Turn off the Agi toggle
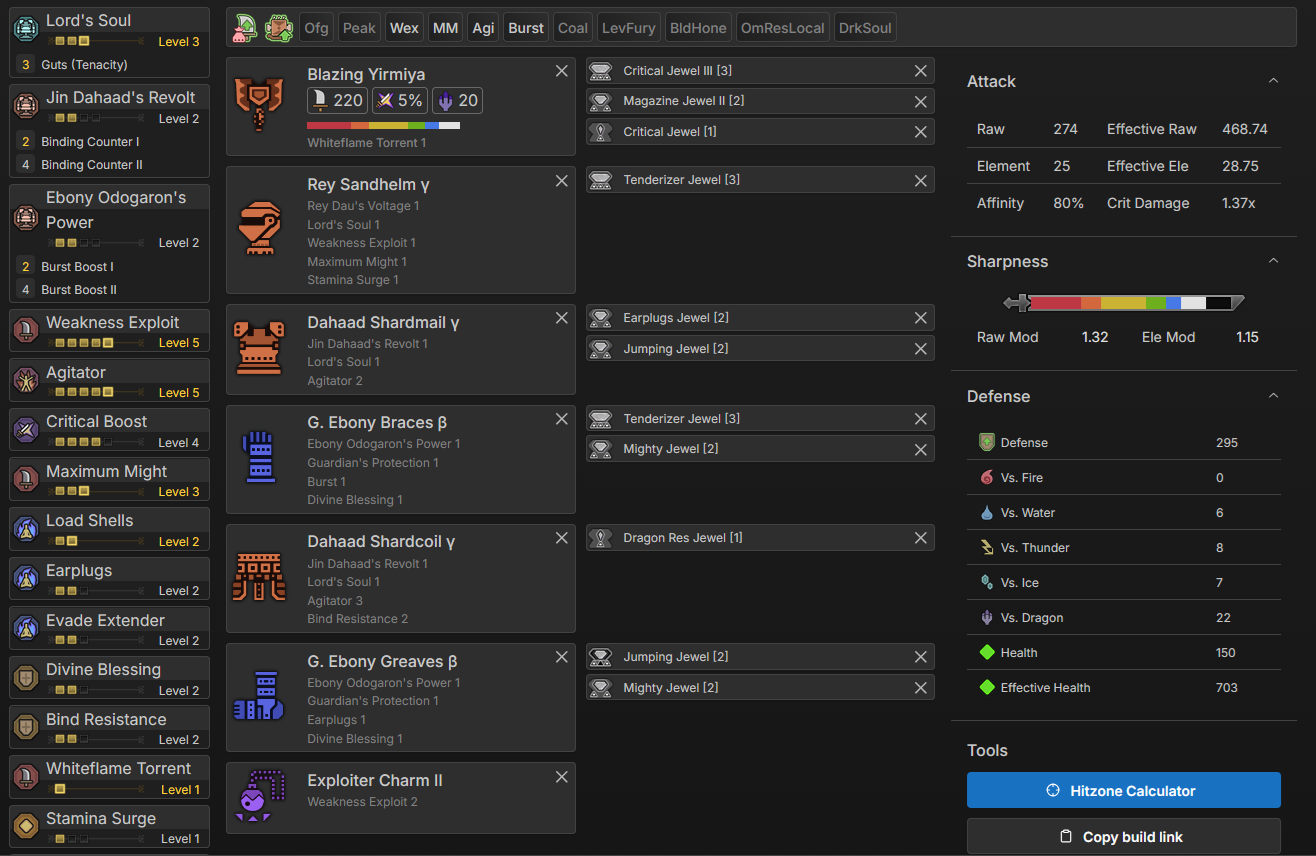The image size is (1316, 856). [483, 28]
